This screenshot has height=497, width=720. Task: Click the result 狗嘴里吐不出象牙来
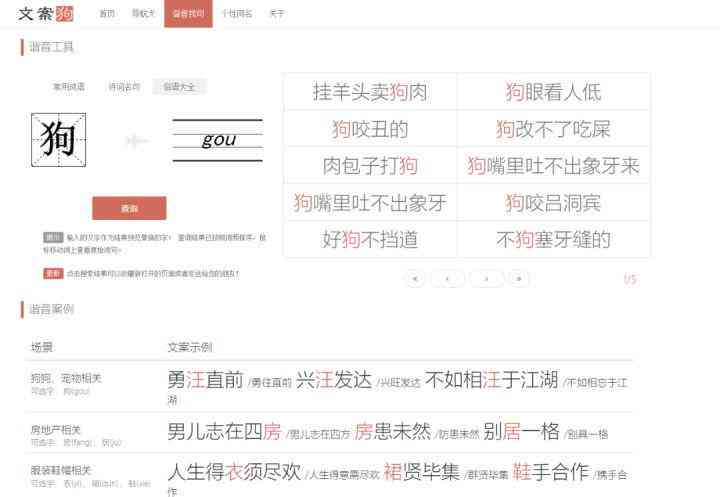553,166
